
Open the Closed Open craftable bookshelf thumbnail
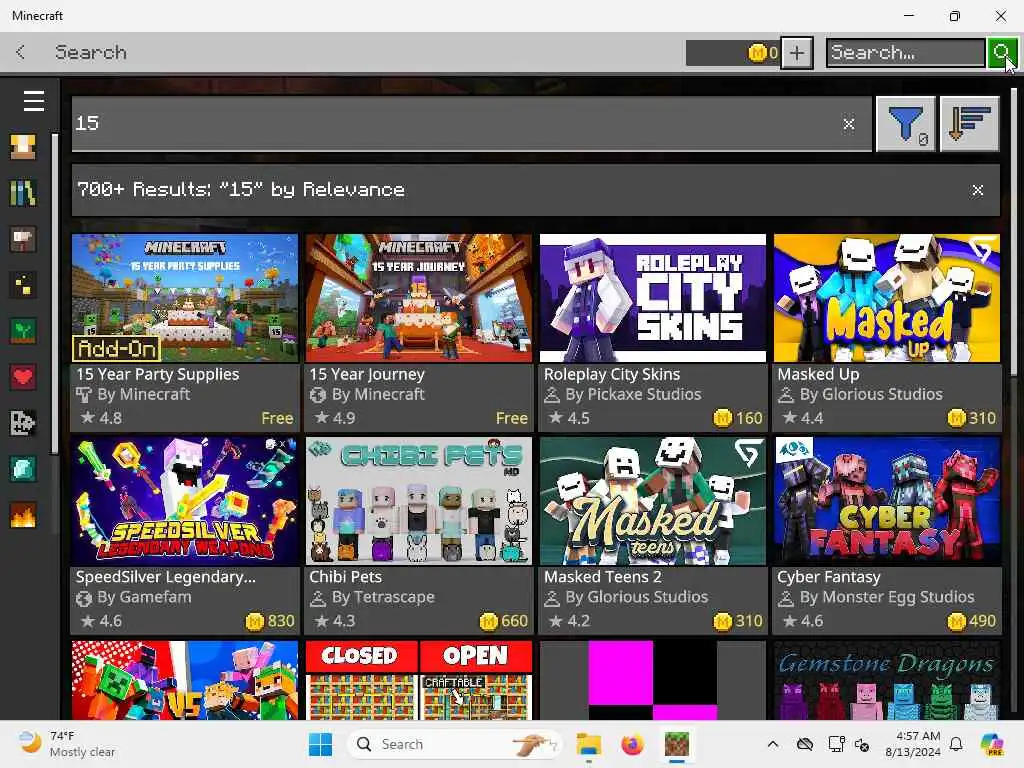(x=419, y=680)
